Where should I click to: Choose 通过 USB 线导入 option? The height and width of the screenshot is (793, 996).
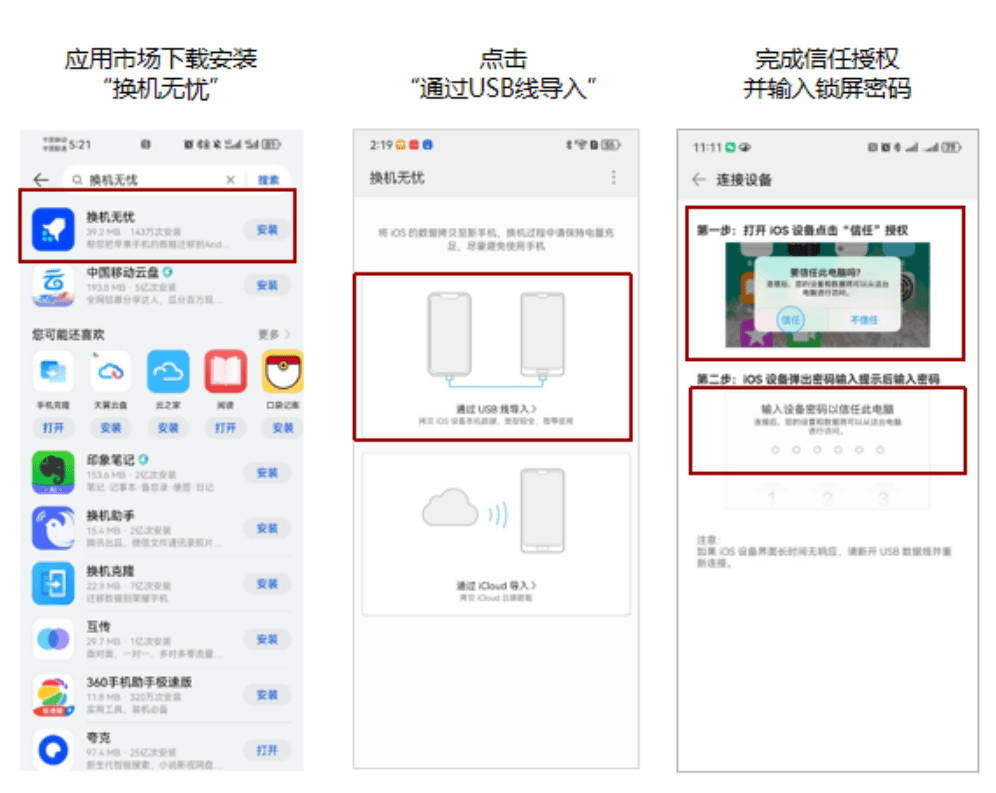tap(493, 357)
